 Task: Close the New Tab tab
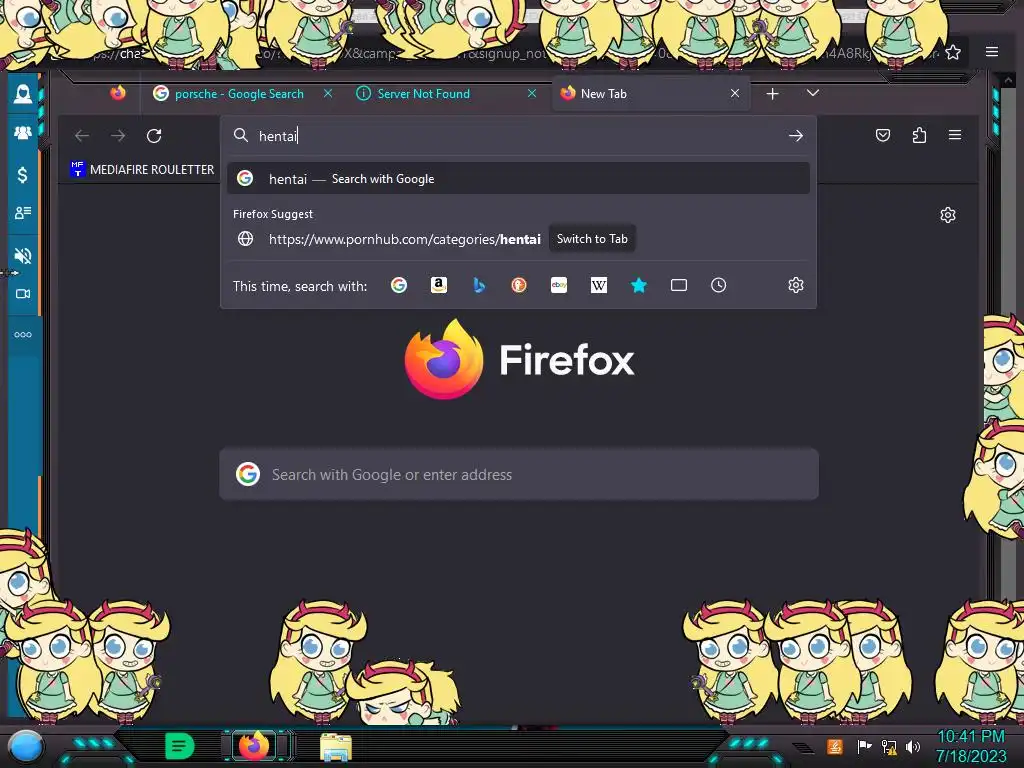pos(735,94)
